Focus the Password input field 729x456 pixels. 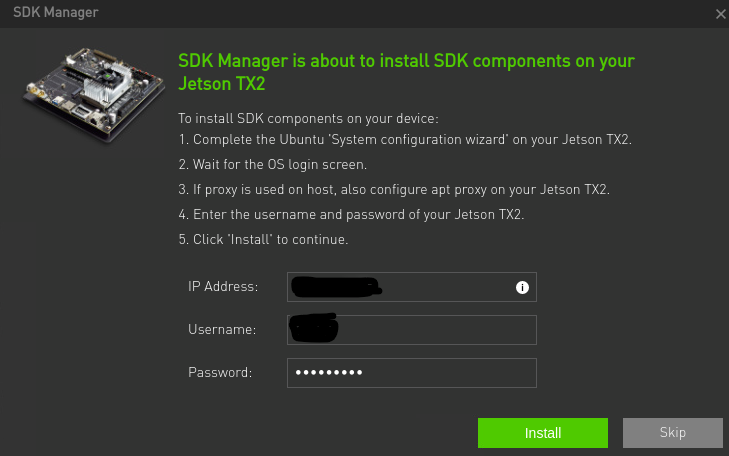pos(411,373)
